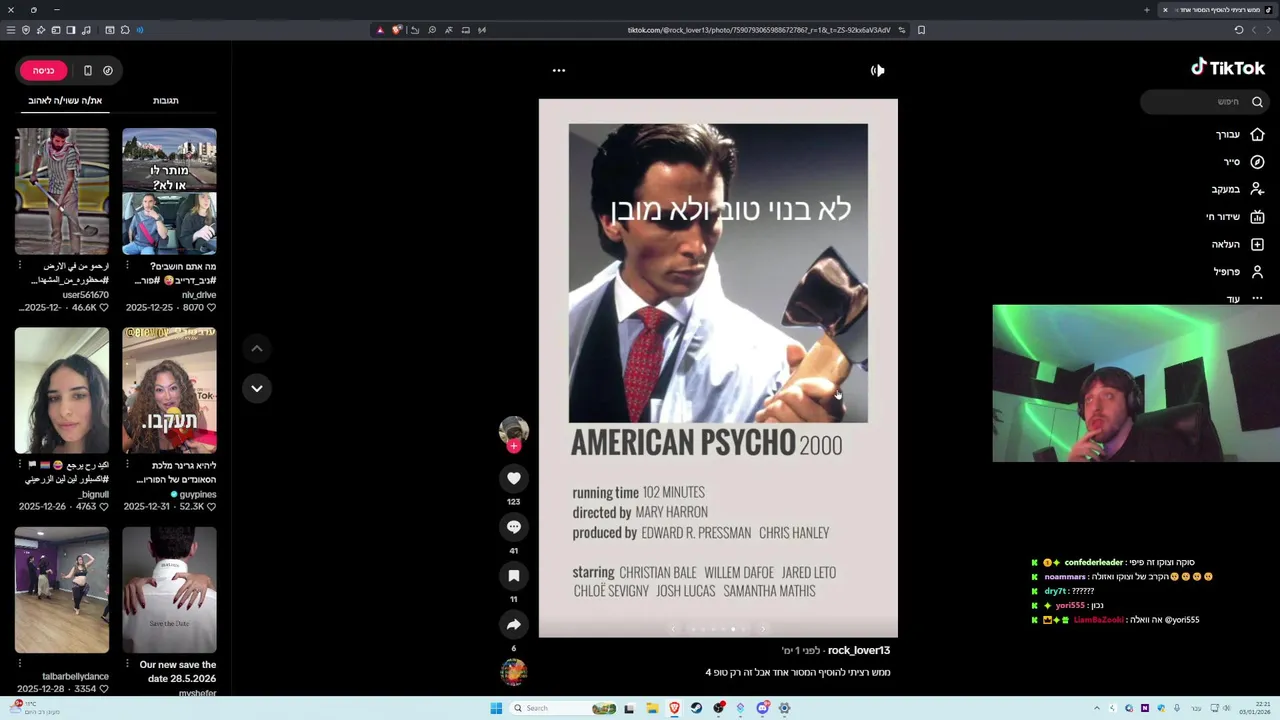Click the Brave lion shield in address bar
The image size is (1280, 720).
tap(397, 30)
